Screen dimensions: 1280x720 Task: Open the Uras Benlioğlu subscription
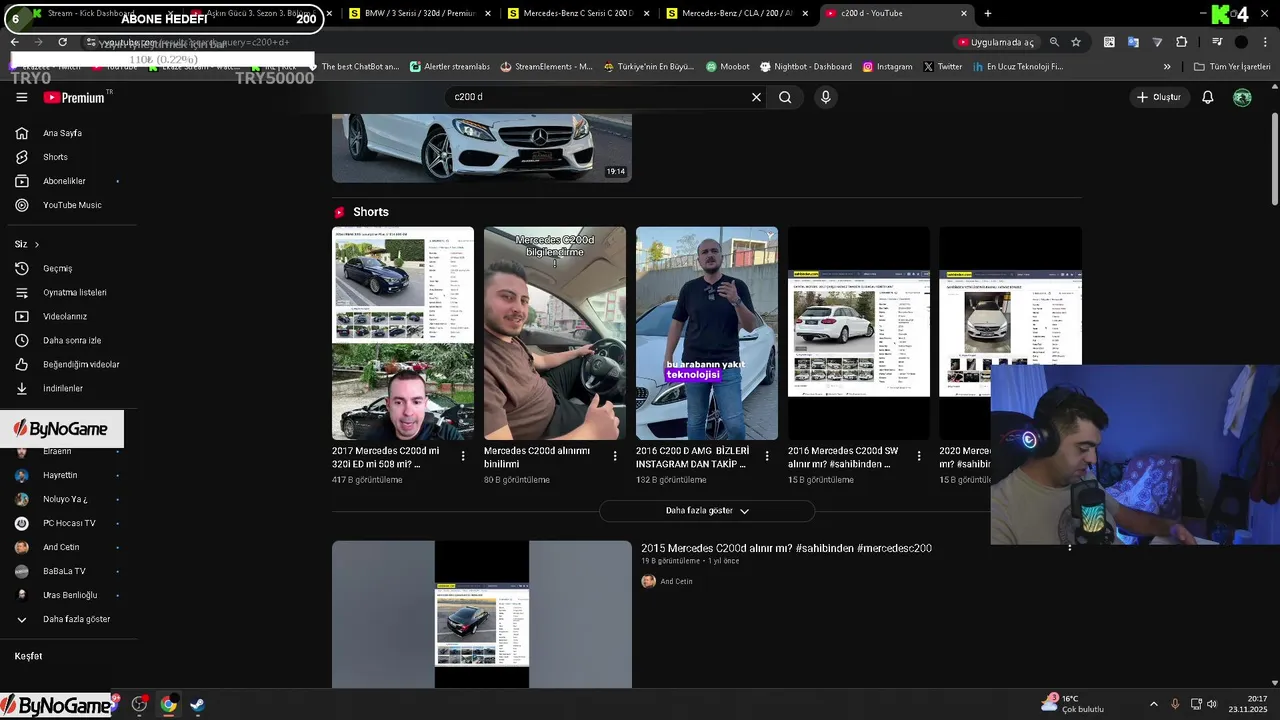[x=68, y=595]
